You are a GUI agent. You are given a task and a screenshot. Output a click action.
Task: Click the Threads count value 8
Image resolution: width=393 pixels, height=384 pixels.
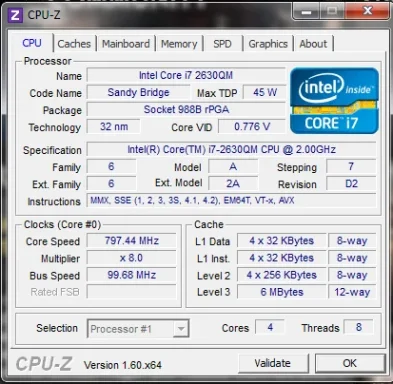[359, 327]
